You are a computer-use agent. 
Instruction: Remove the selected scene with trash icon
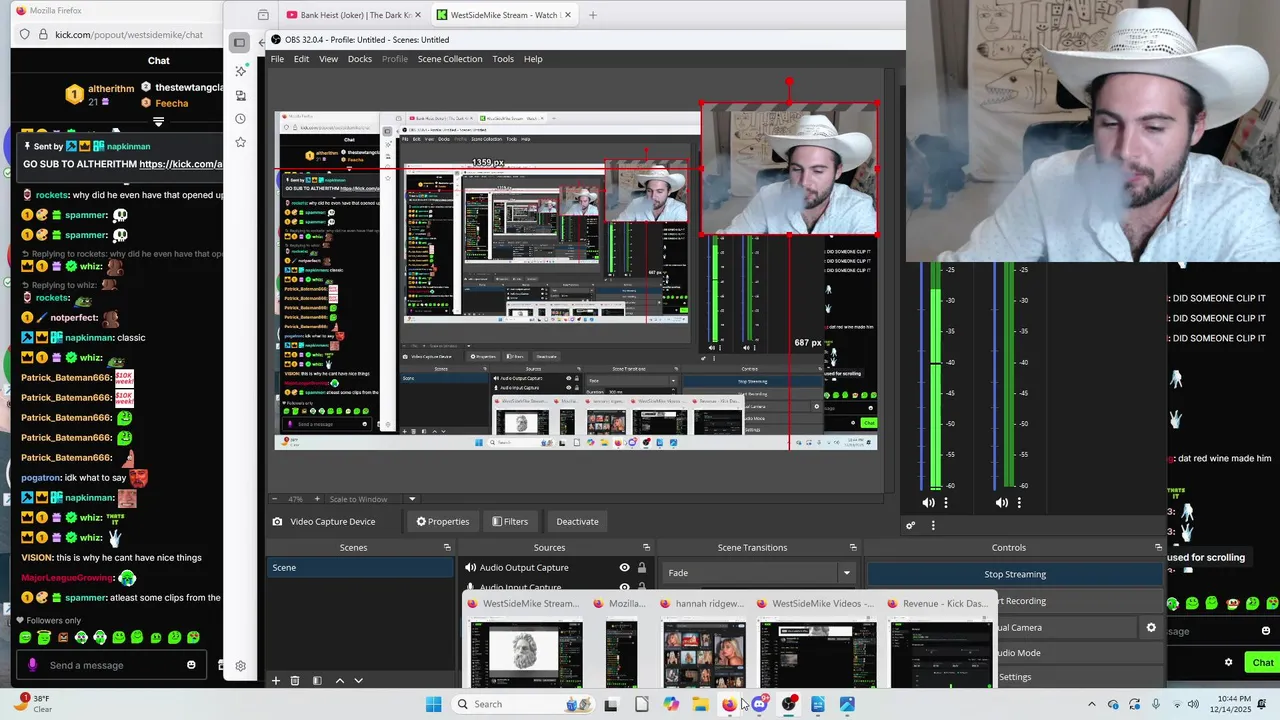coord(295,681)
